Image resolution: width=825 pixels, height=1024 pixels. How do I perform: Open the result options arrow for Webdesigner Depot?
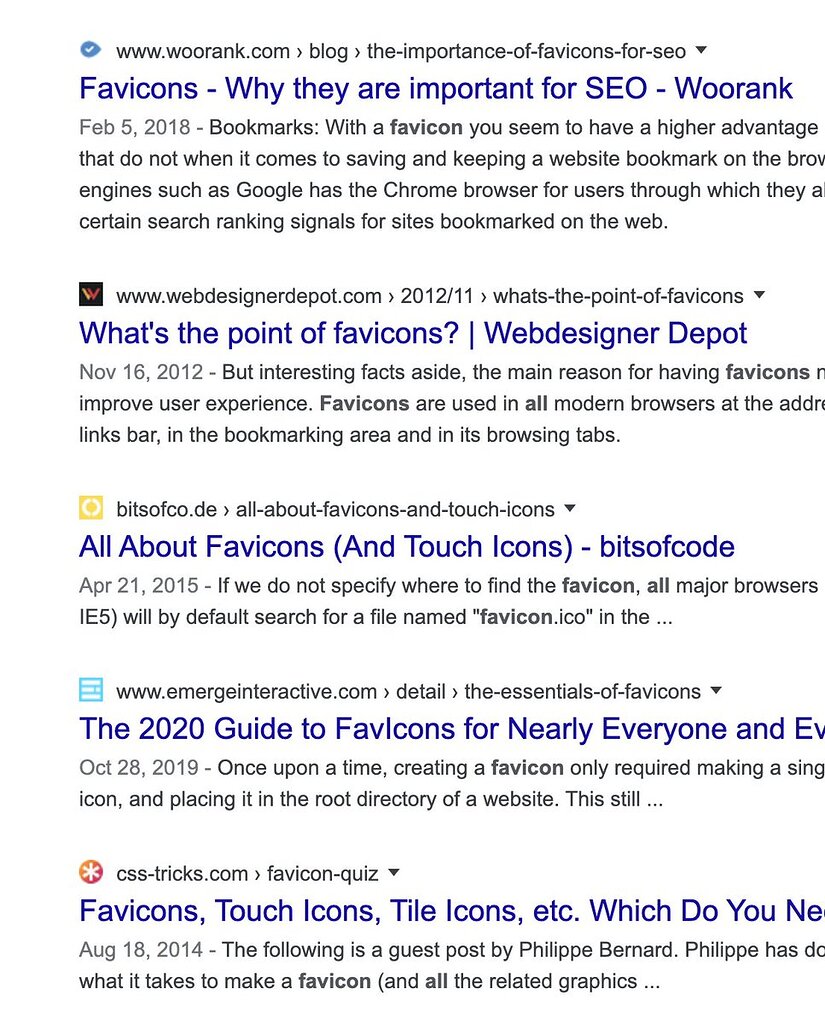click(759, 294)
